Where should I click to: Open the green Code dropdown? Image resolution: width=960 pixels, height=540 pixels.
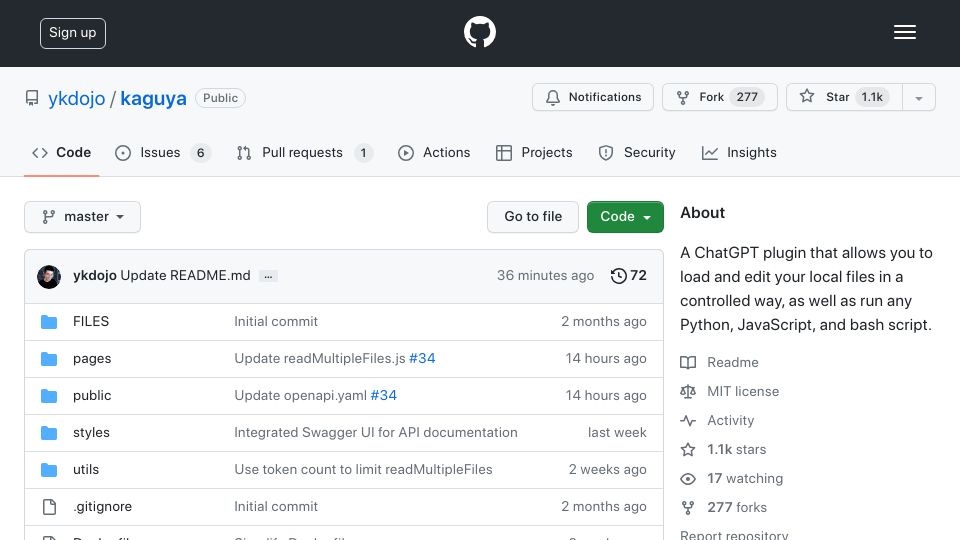coord(625,217)
